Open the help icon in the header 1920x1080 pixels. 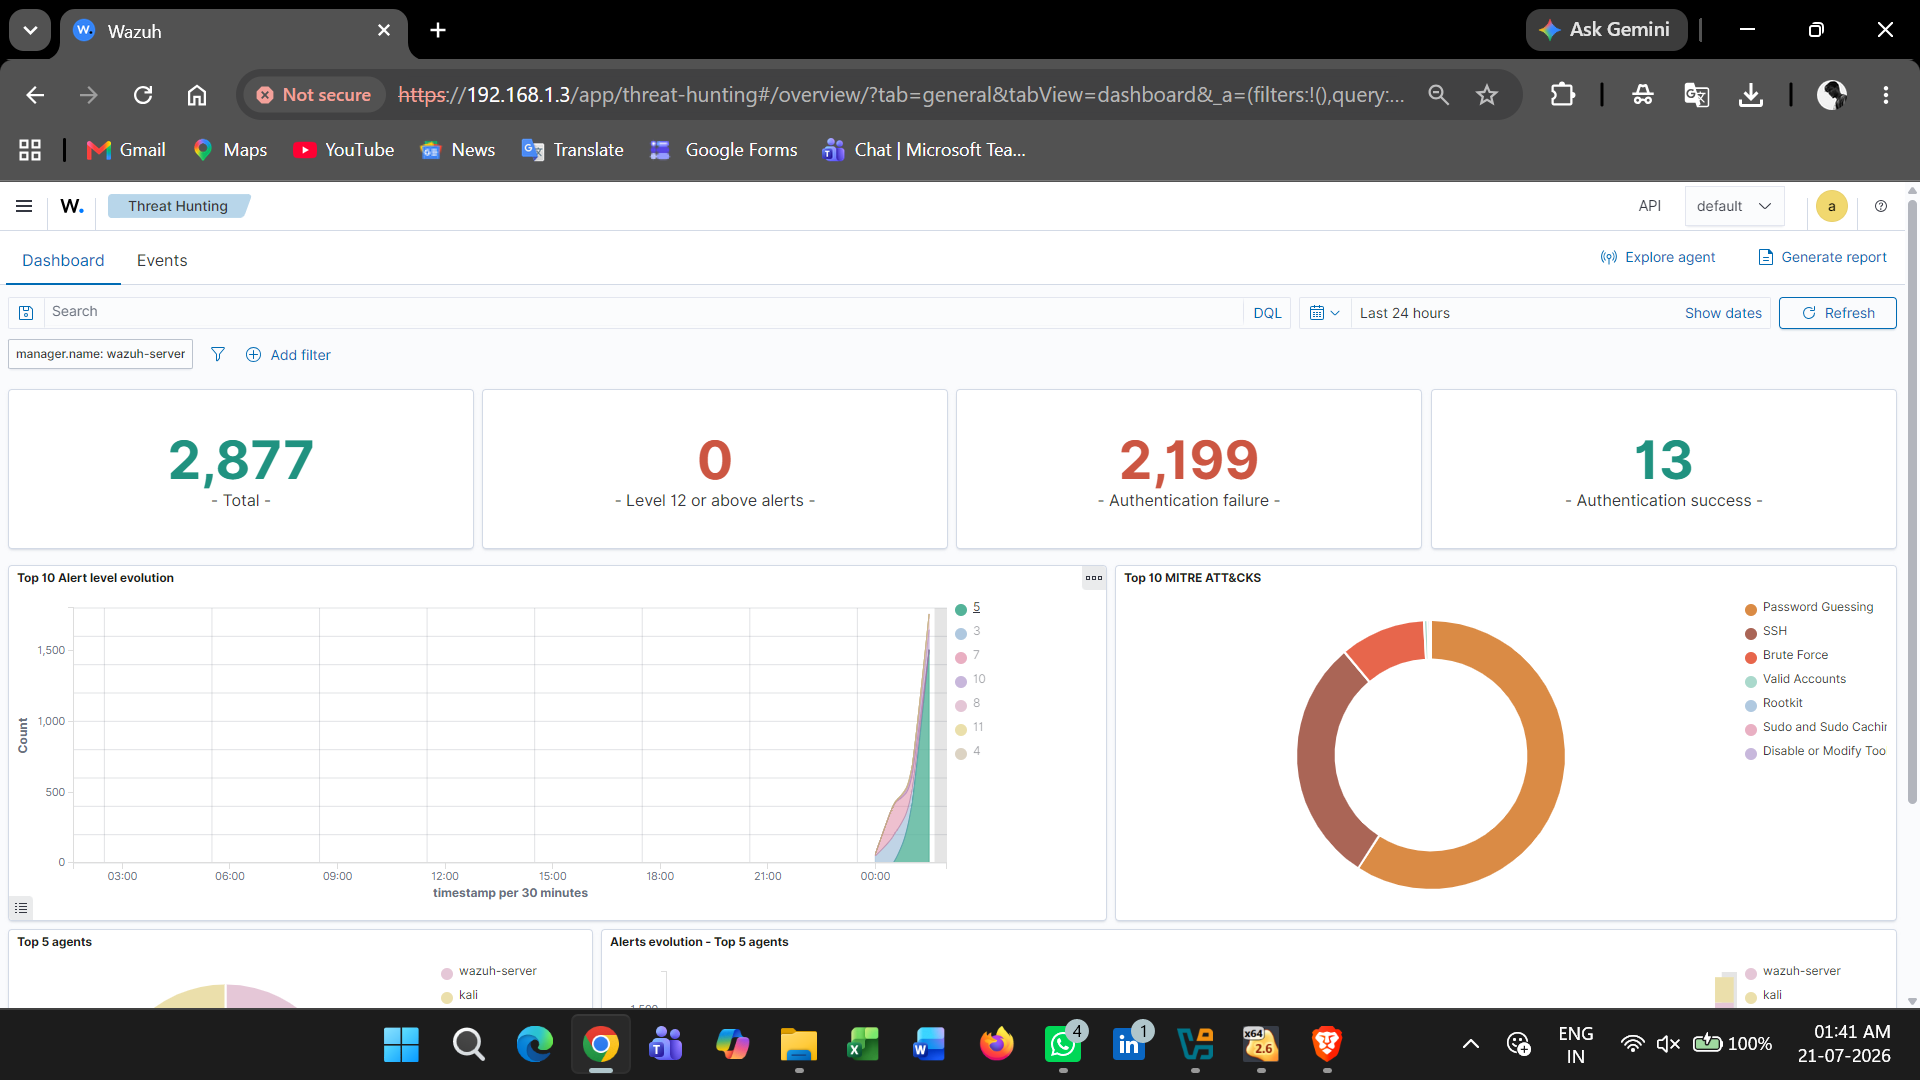[1881, 206]
